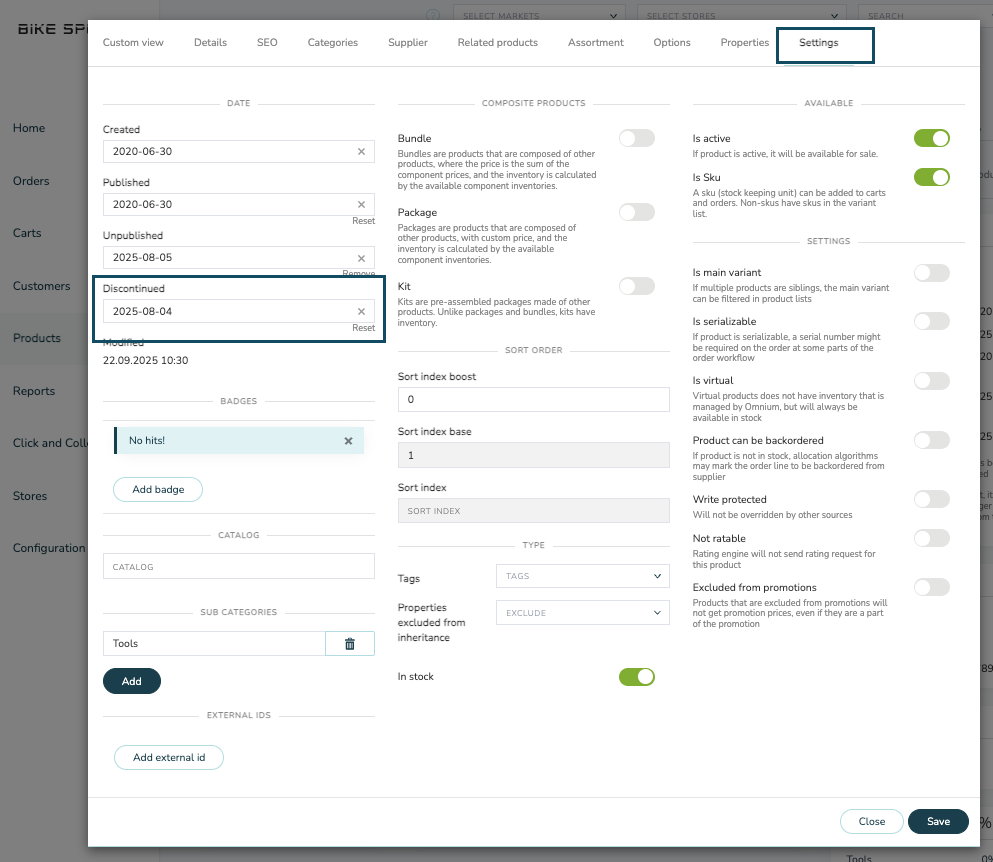
Task: Clear the Created date field
Action: pos(361,152)
